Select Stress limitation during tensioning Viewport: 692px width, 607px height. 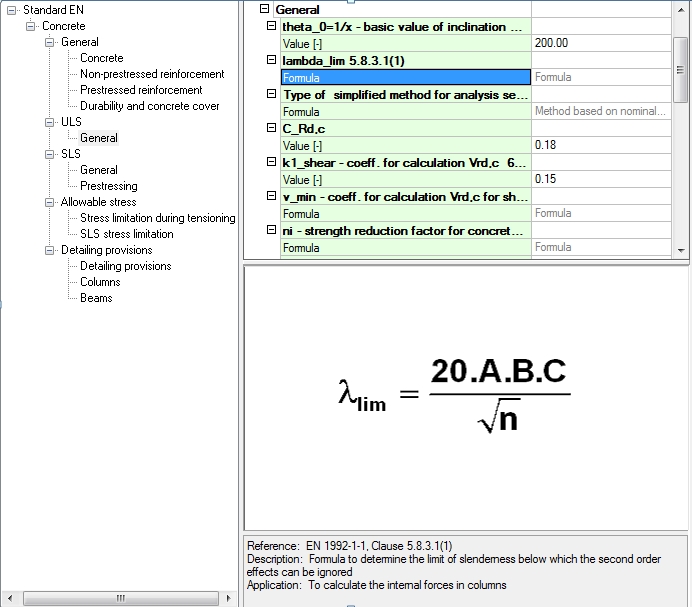coord(158,218)
